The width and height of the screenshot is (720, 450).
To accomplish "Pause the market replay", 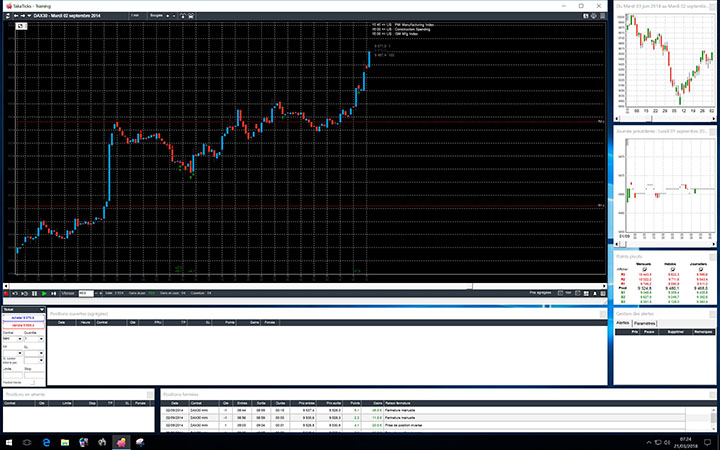I will pos(34,293).
